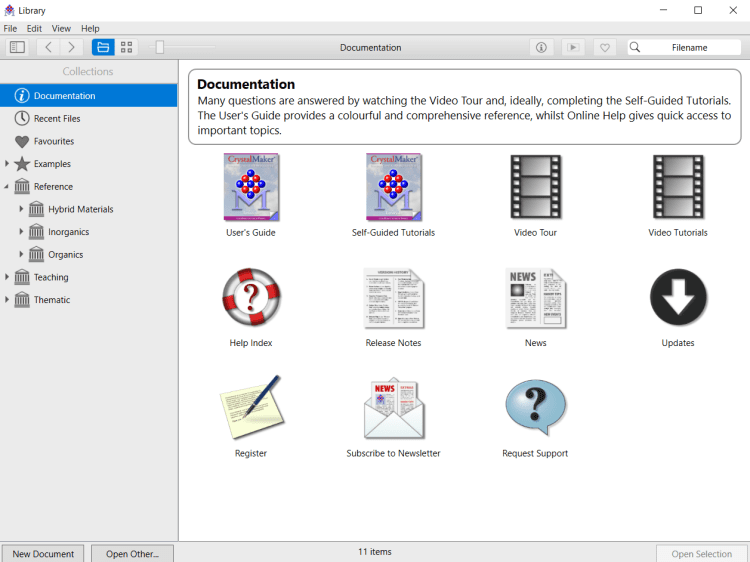Screen dimensions: 750x562
Task: Open the Subscribe to Newsletter envelope icon
Action: [x=393, y=408]
